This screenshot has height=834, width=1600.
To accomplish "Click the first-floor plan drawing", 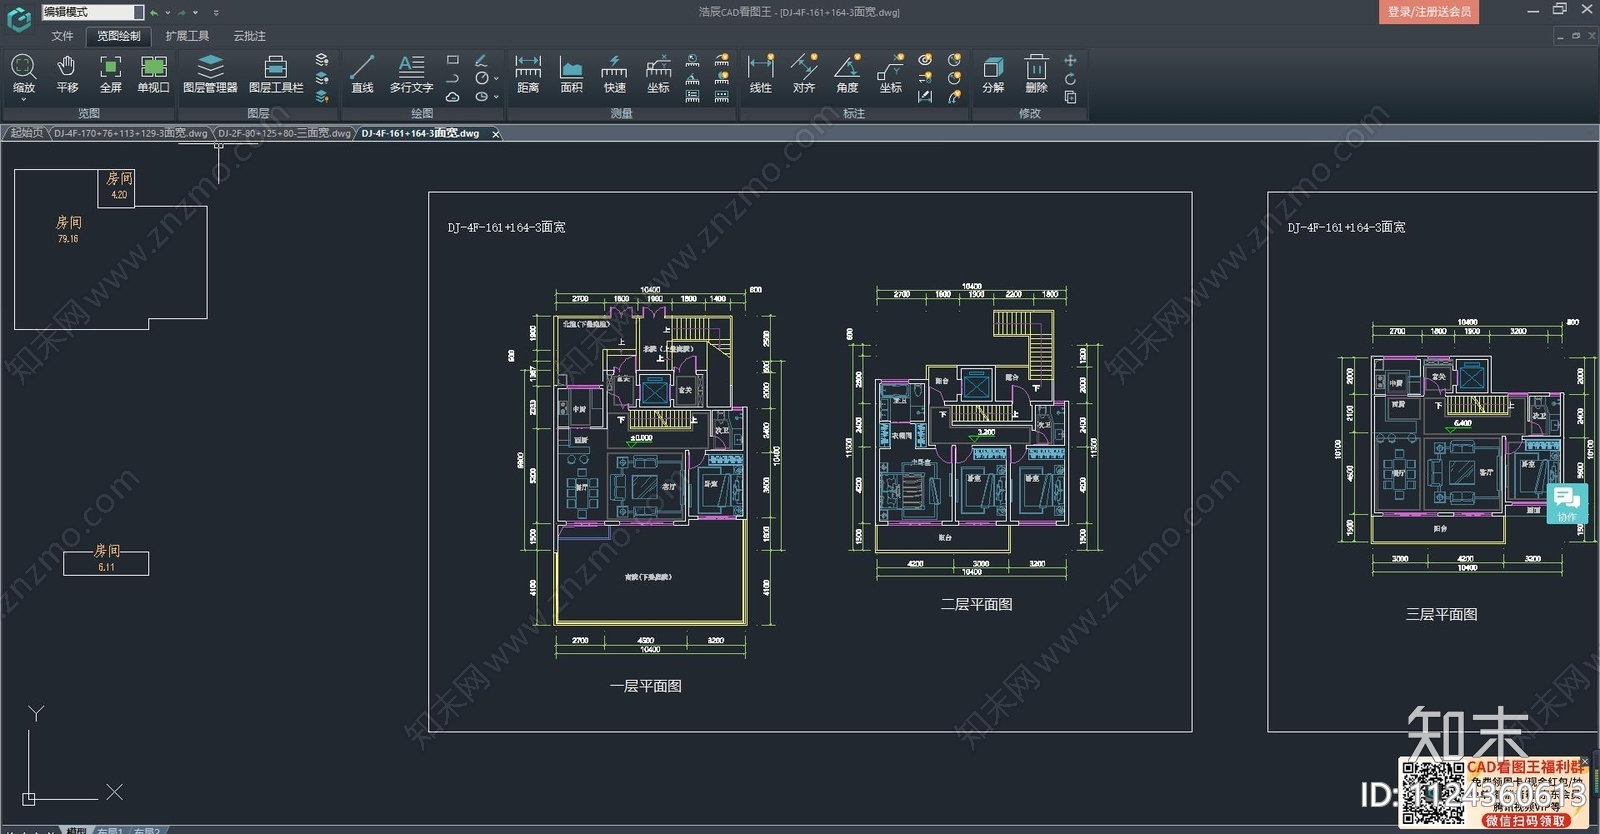I will coord(650,470).
